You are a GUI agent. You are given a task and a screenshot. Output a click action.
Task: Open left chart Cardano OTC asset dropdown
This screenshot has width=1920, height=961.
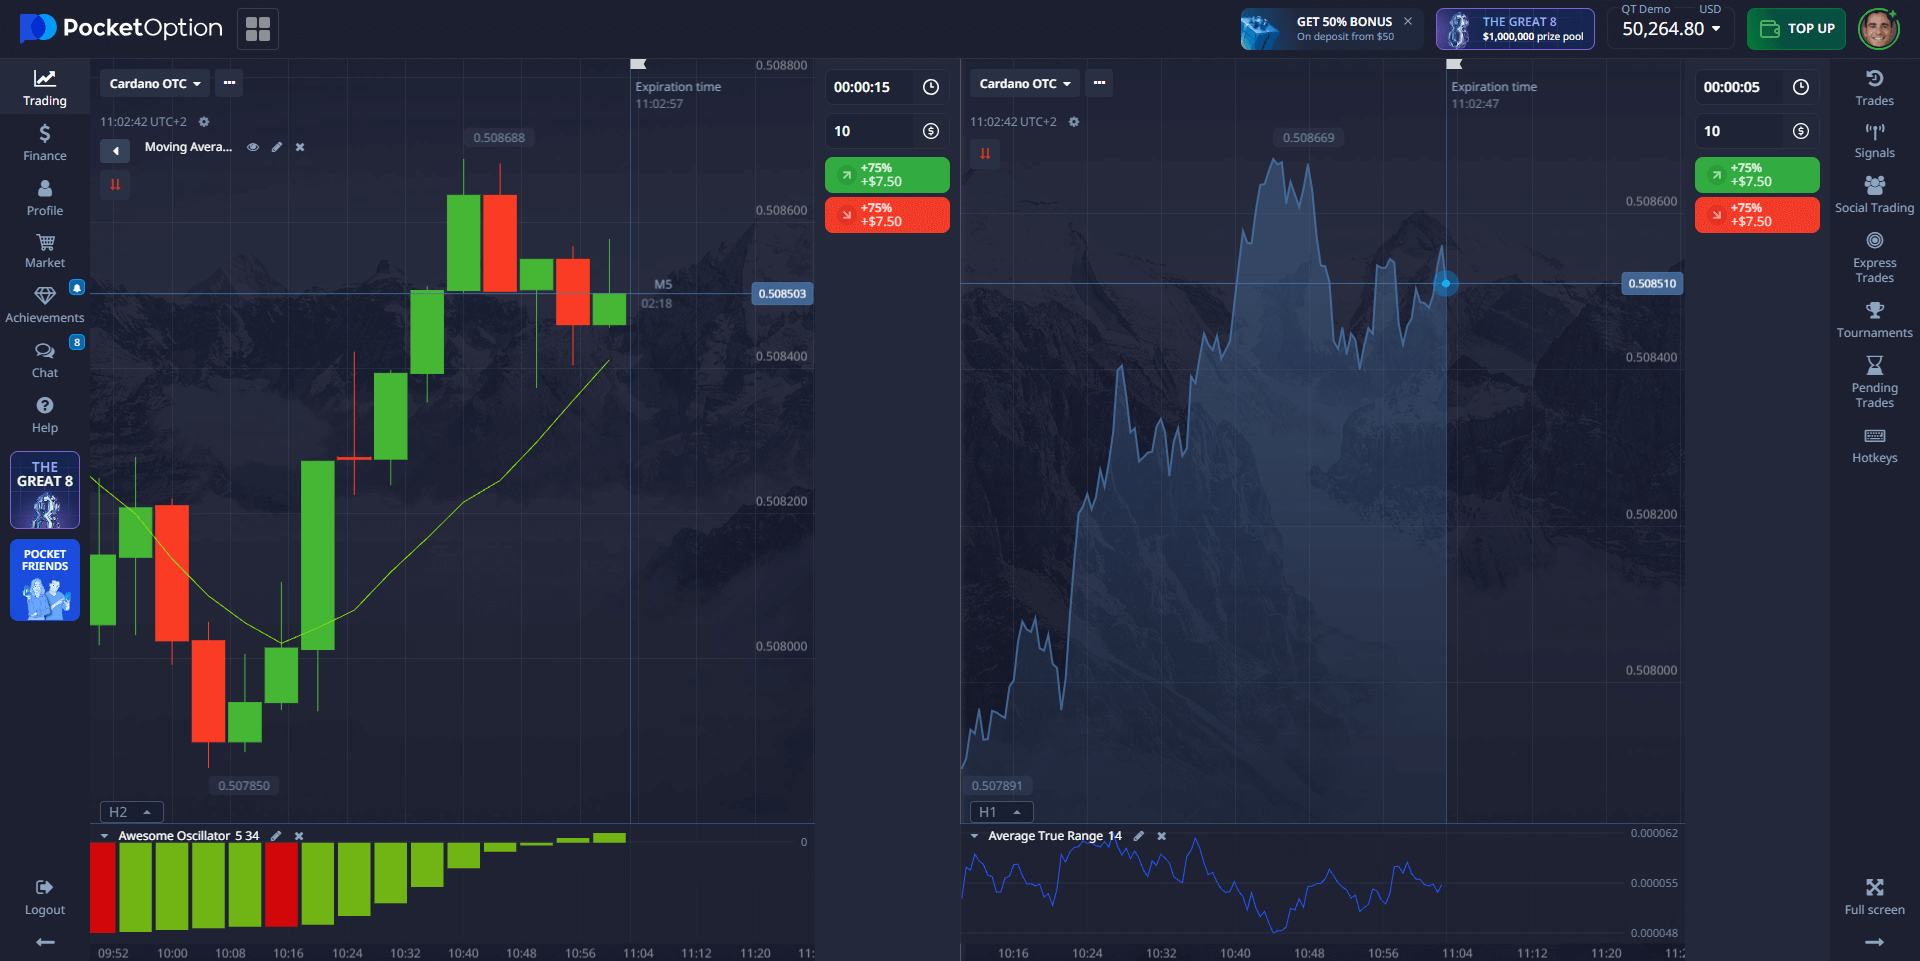[x=154, y=84]
